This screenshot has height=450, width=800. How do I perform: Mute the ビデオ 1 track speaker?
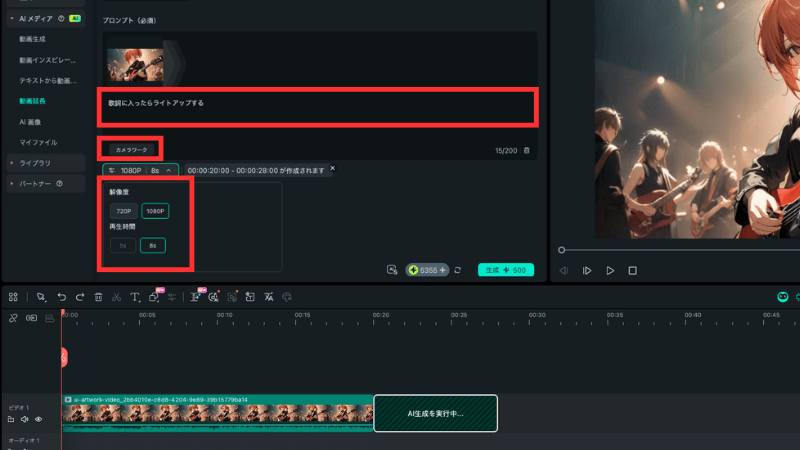pyautogui.click(x=24, y=420)
